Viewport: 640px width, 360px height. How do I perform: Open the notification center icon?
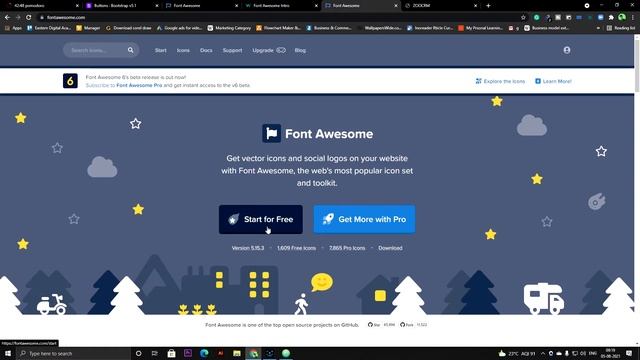point(629,353)
